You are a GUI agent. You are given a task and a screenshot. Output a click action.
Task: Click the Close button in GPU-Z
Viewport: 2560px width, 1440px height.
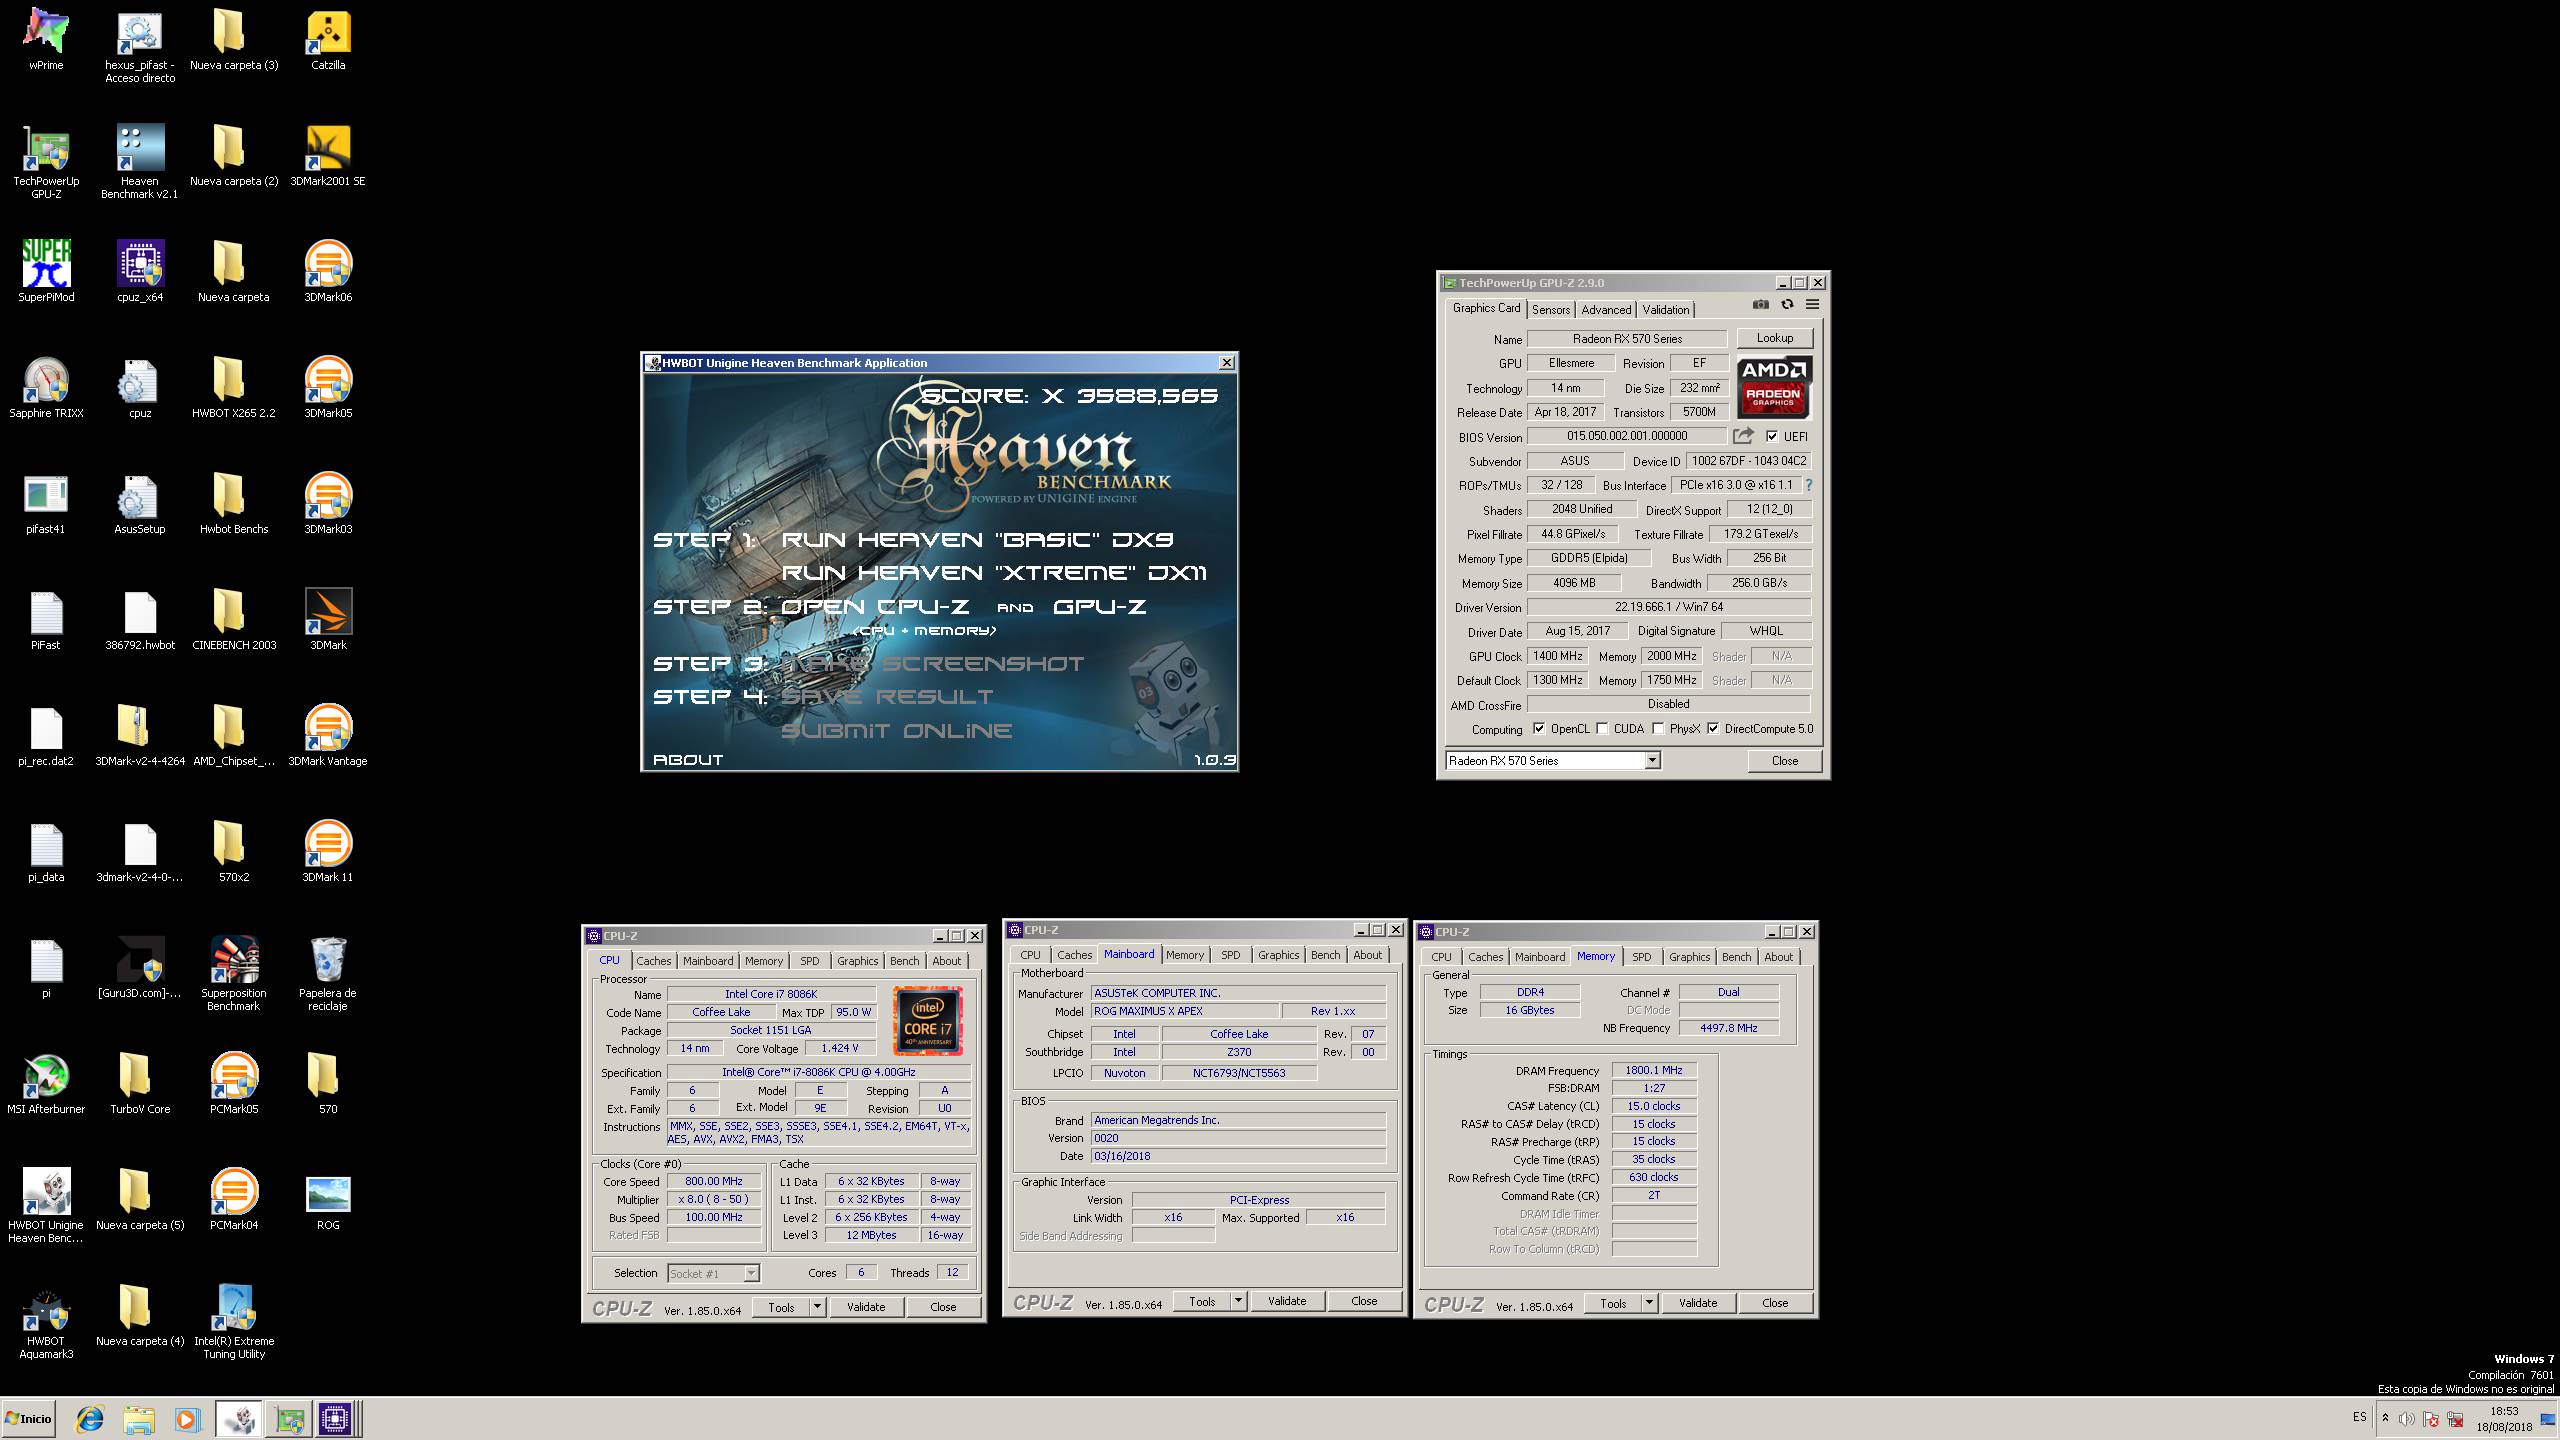pos(1785,761)
